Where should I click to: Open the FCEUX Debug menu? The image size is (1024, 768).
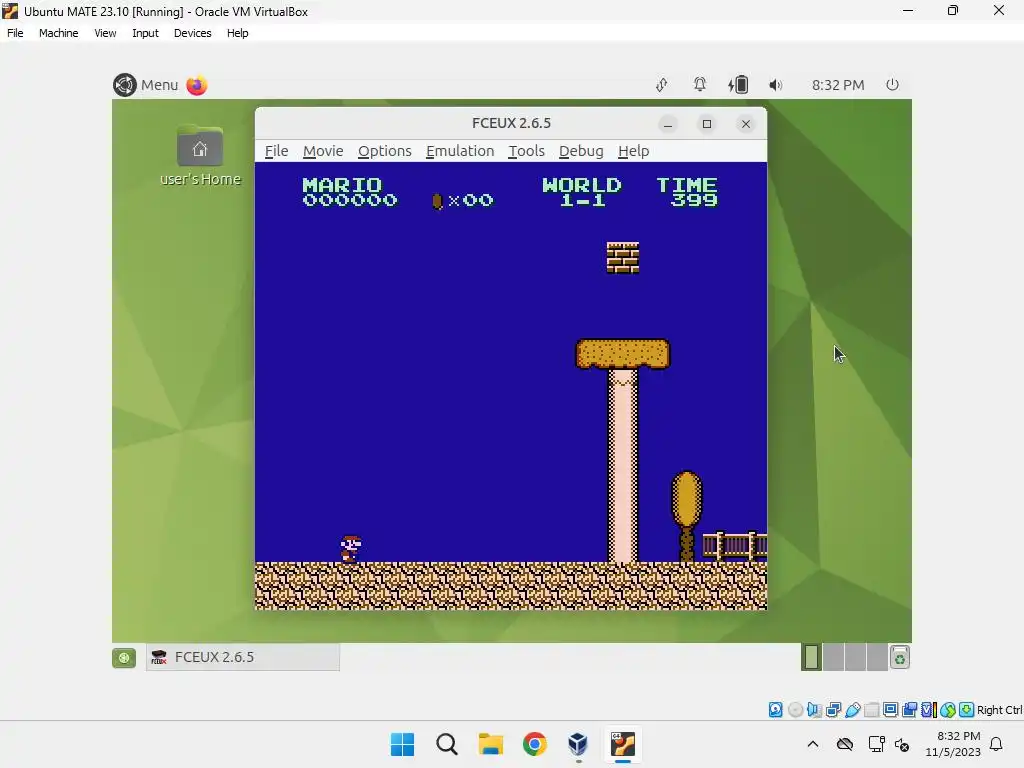point(581,151)
